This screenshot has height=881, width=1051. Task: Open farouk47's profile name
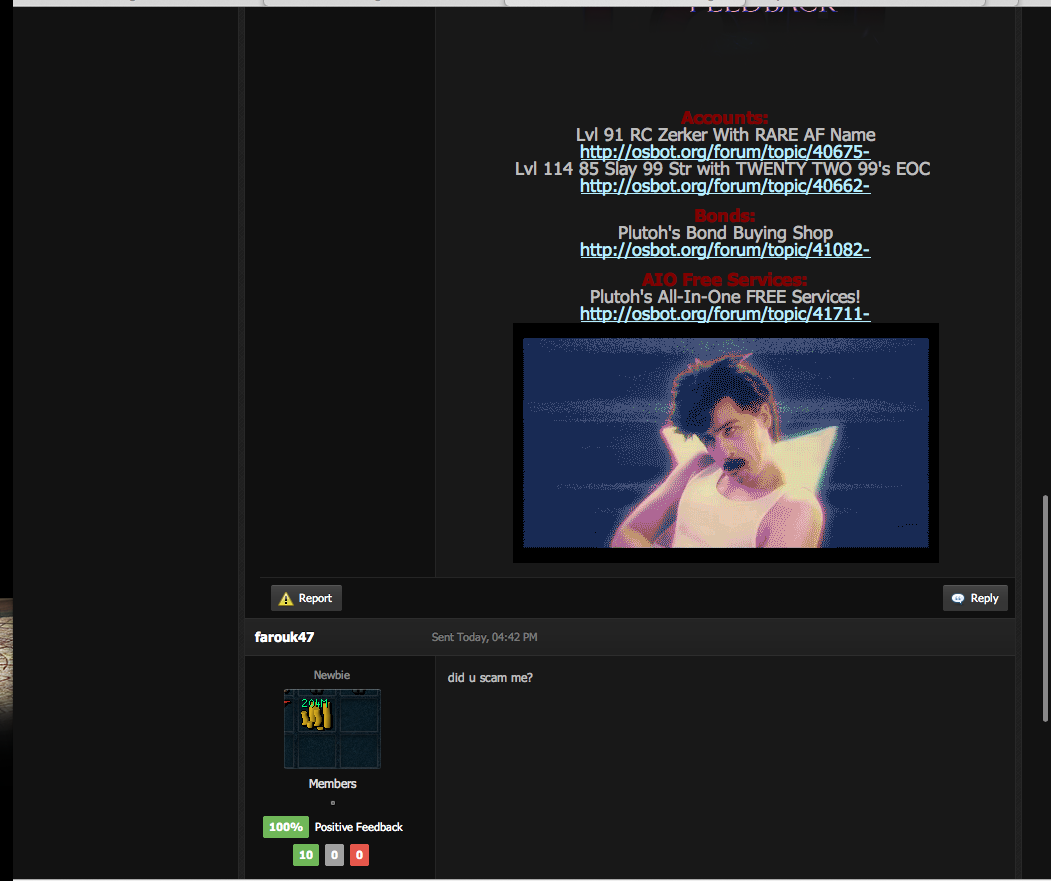coord(284,637)
